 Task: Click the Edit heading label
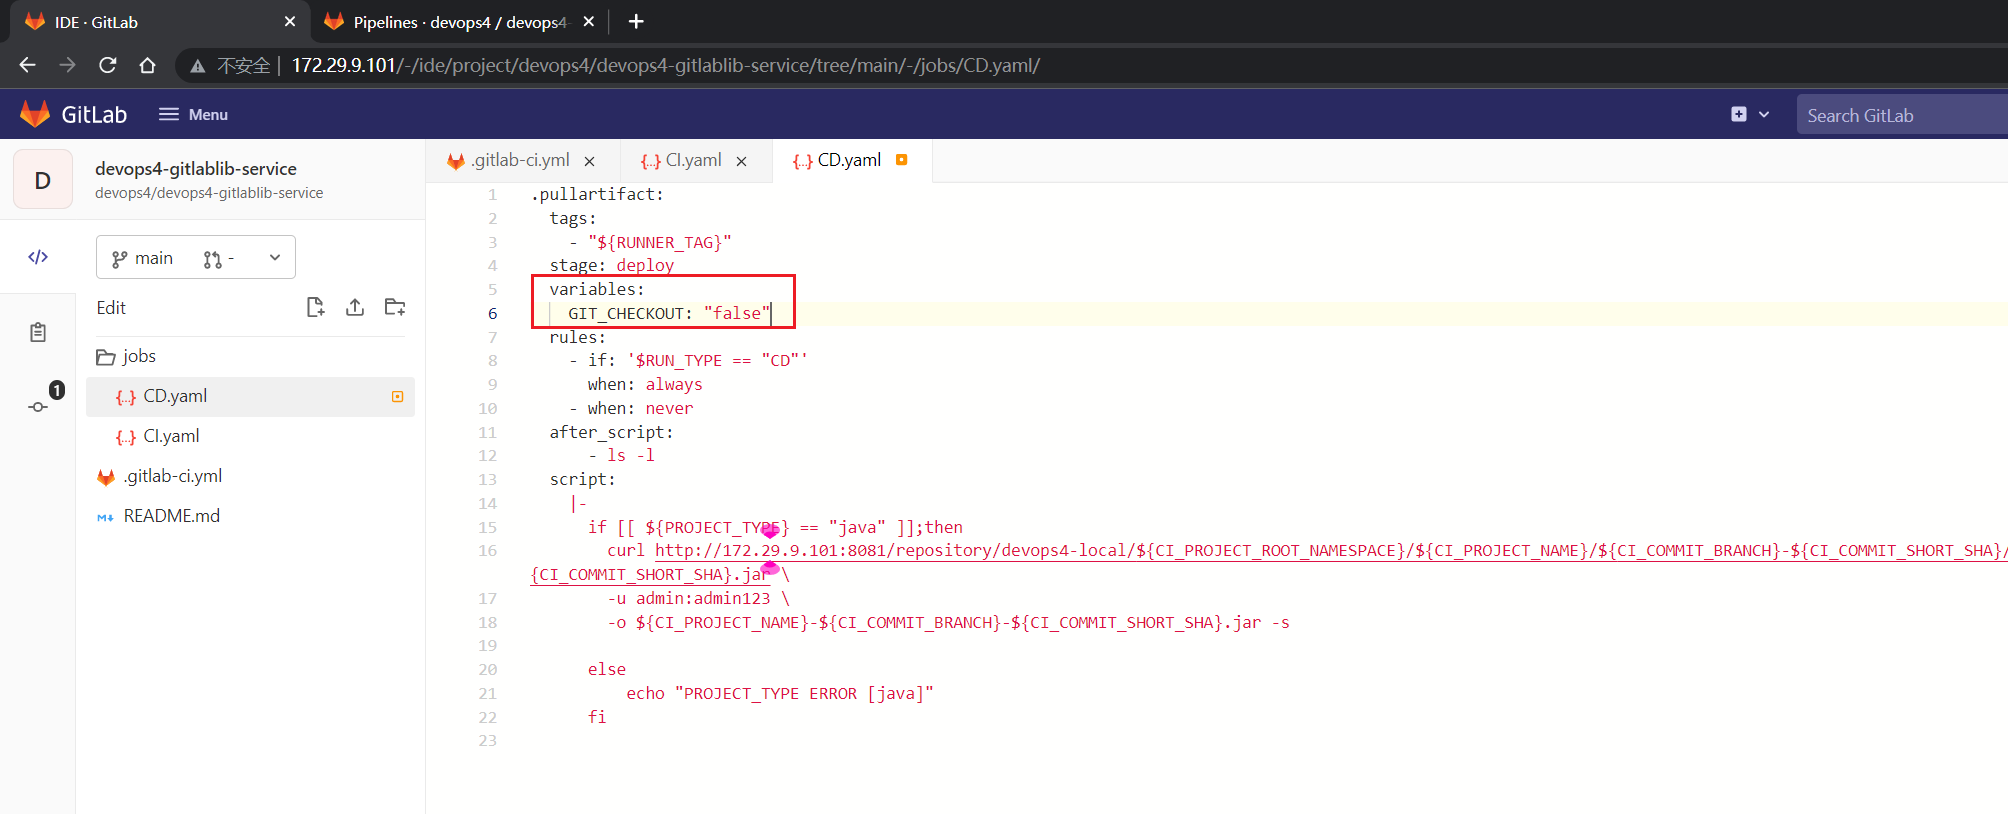111,307
